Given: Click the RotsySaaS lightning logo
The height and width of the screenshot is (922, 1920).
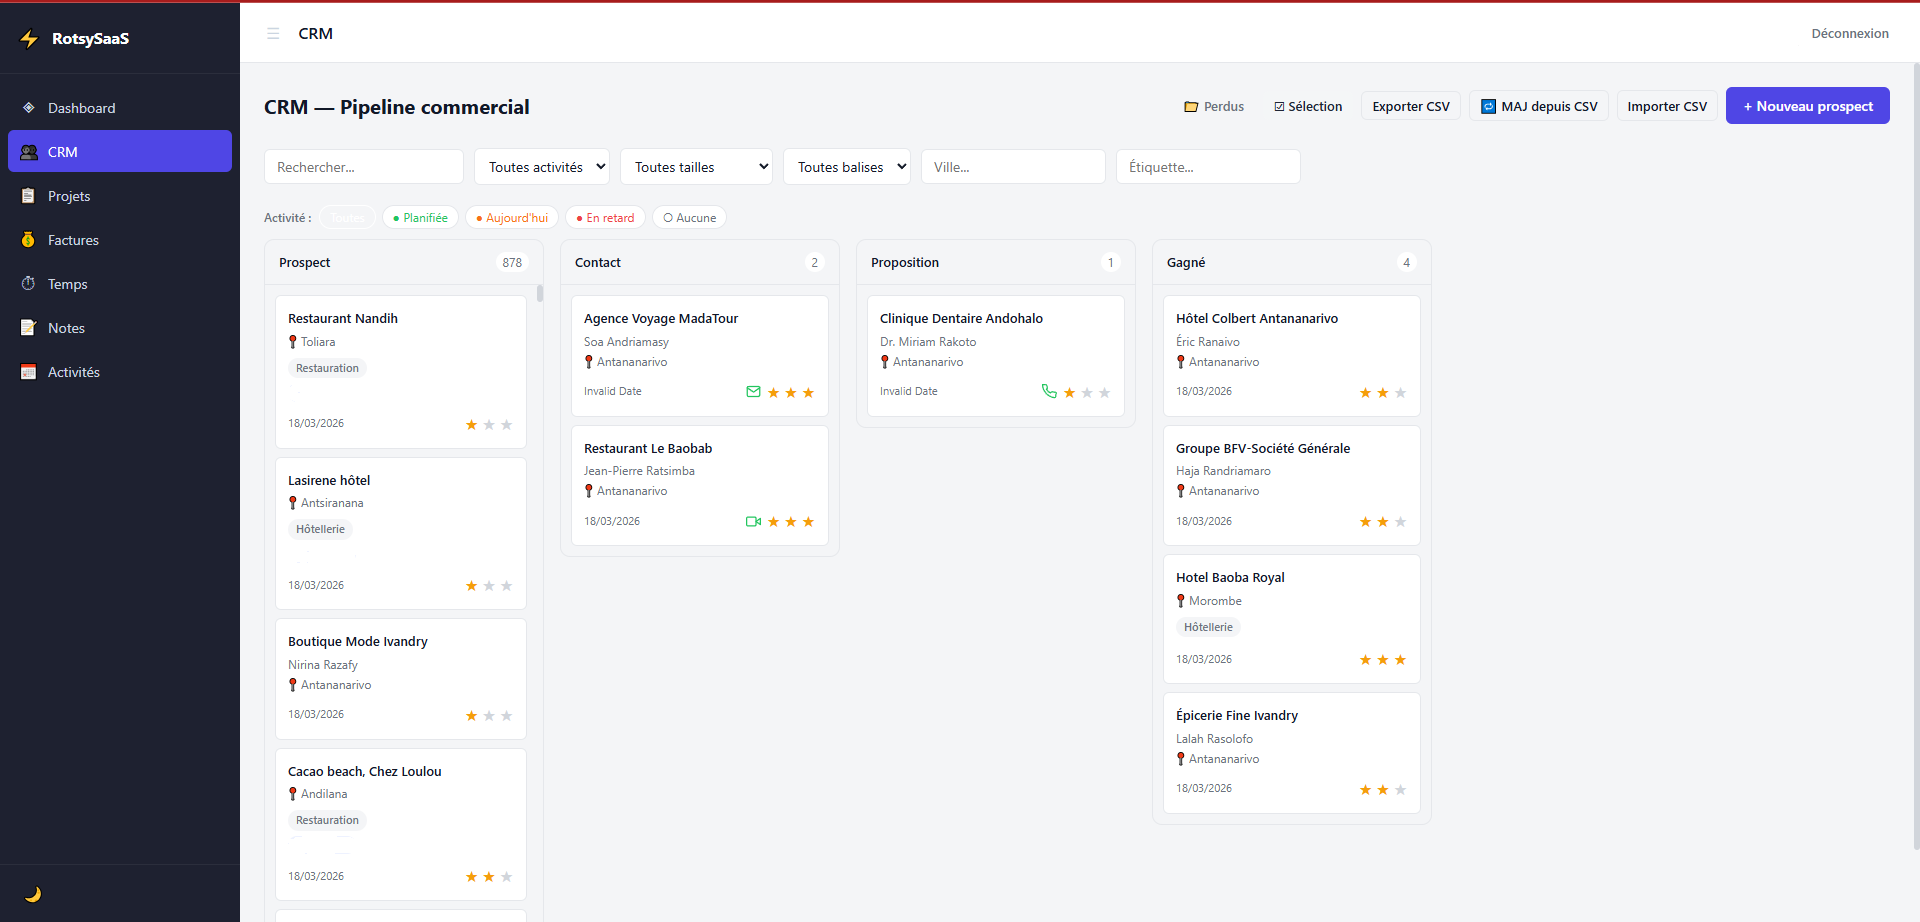Looking at the screenshot, I should pyautogui.click(x=29, y=39).
